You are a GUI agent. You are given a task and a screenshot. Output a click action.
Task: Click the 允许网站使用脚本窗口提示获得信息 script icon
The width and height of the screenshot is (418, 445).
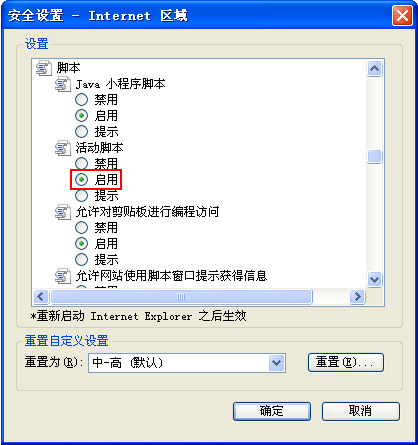pos(63,276)
